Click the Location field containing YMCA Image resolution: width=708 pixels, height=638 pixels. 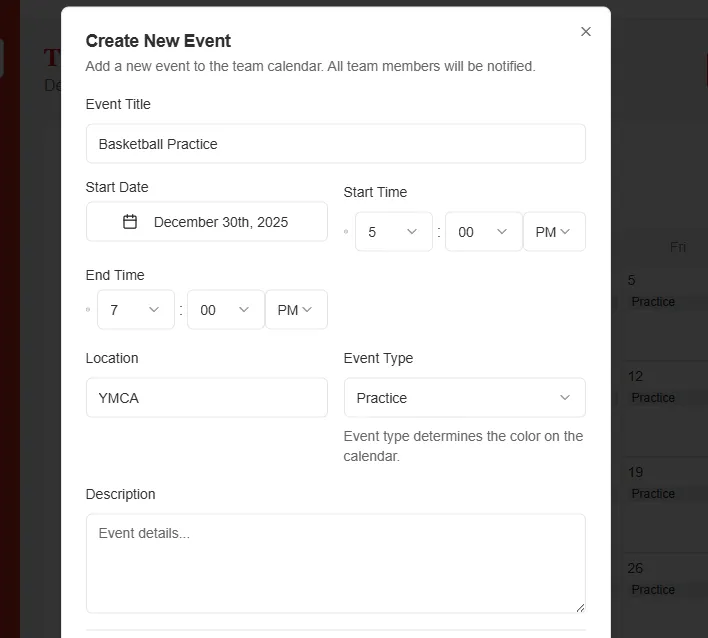[x=207, y=398]
